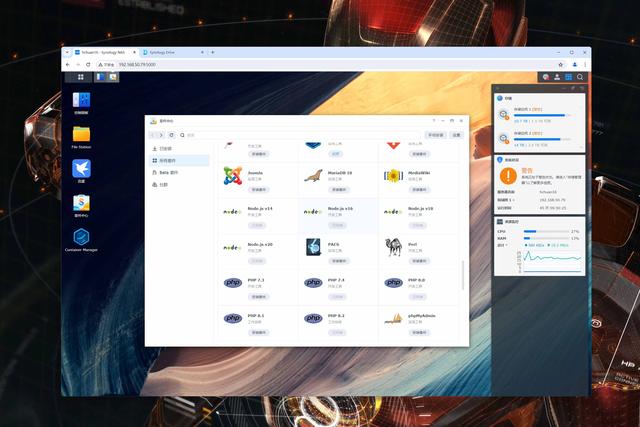Click the Package Center search field
The width and height of the screenshot is (640, 427).
(x=302, y=135)
